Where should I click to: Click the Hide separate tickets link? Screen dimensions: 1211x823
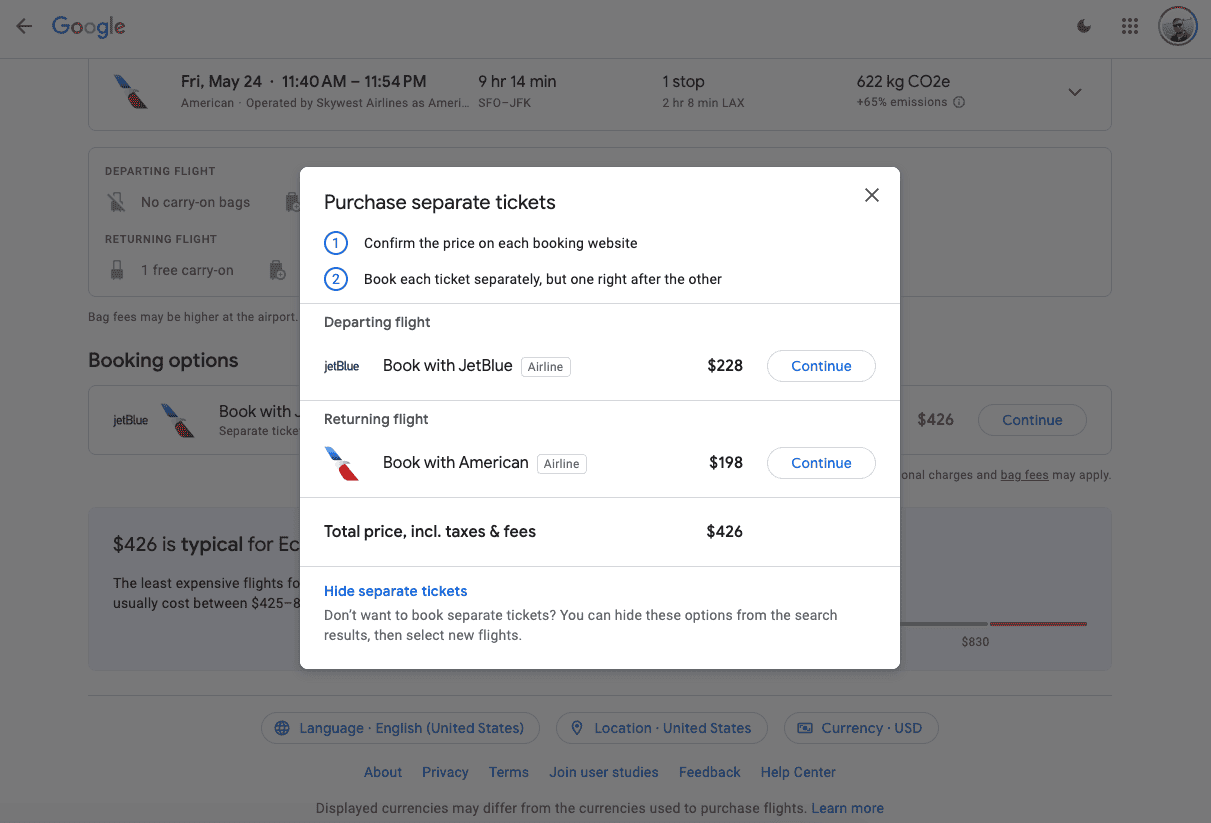[396, 591]
